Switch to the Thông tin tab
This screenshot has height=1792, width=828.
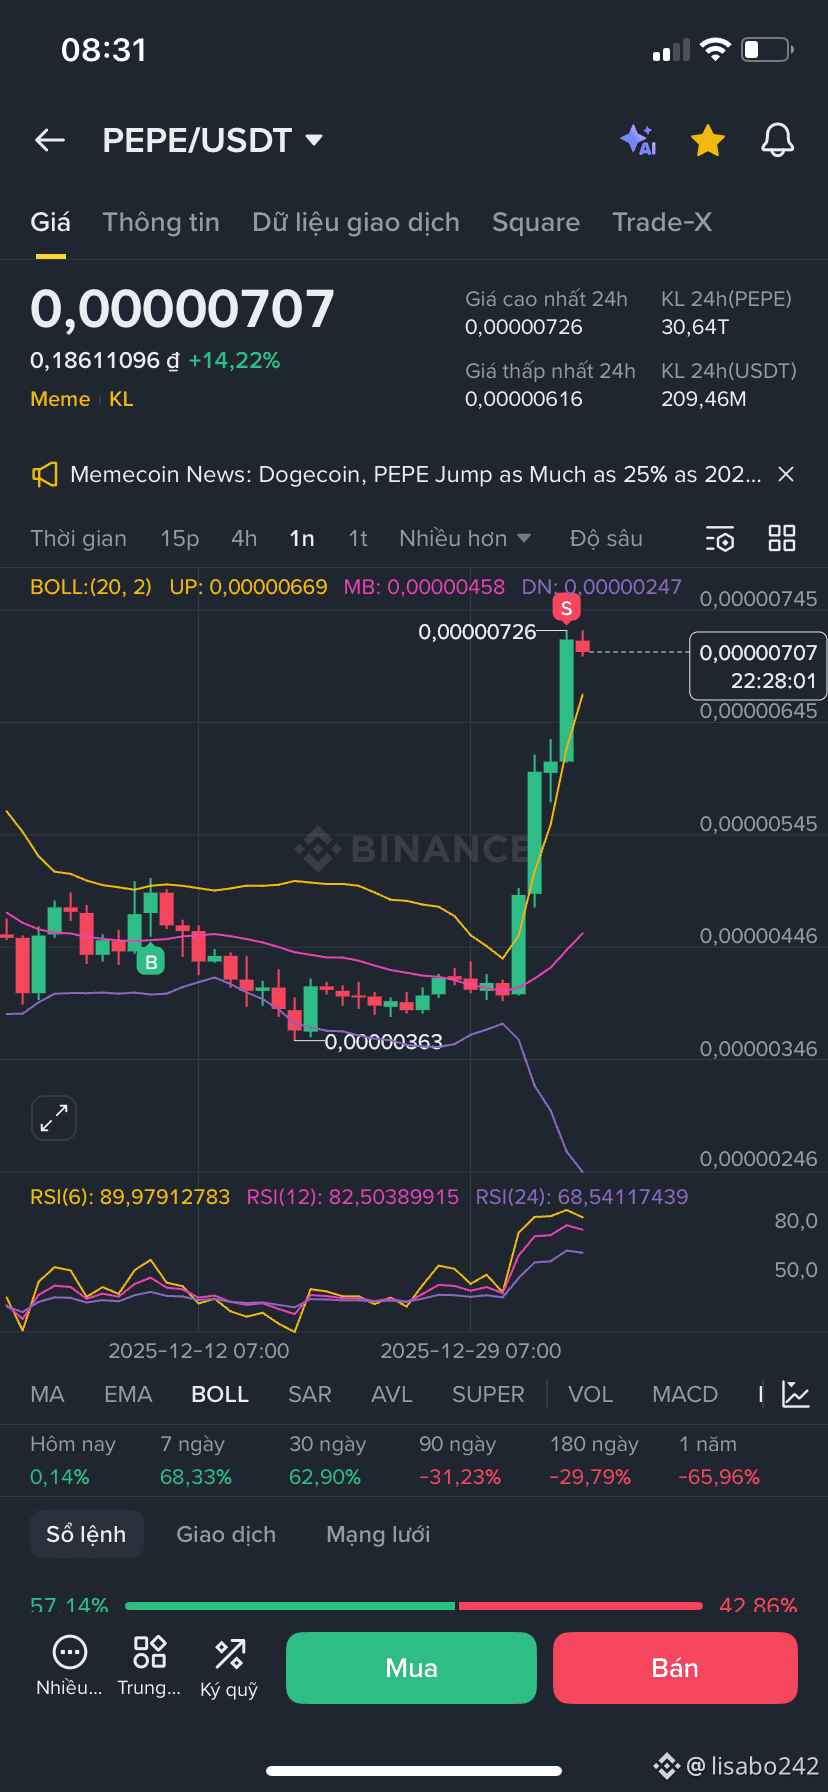(161, 222)
